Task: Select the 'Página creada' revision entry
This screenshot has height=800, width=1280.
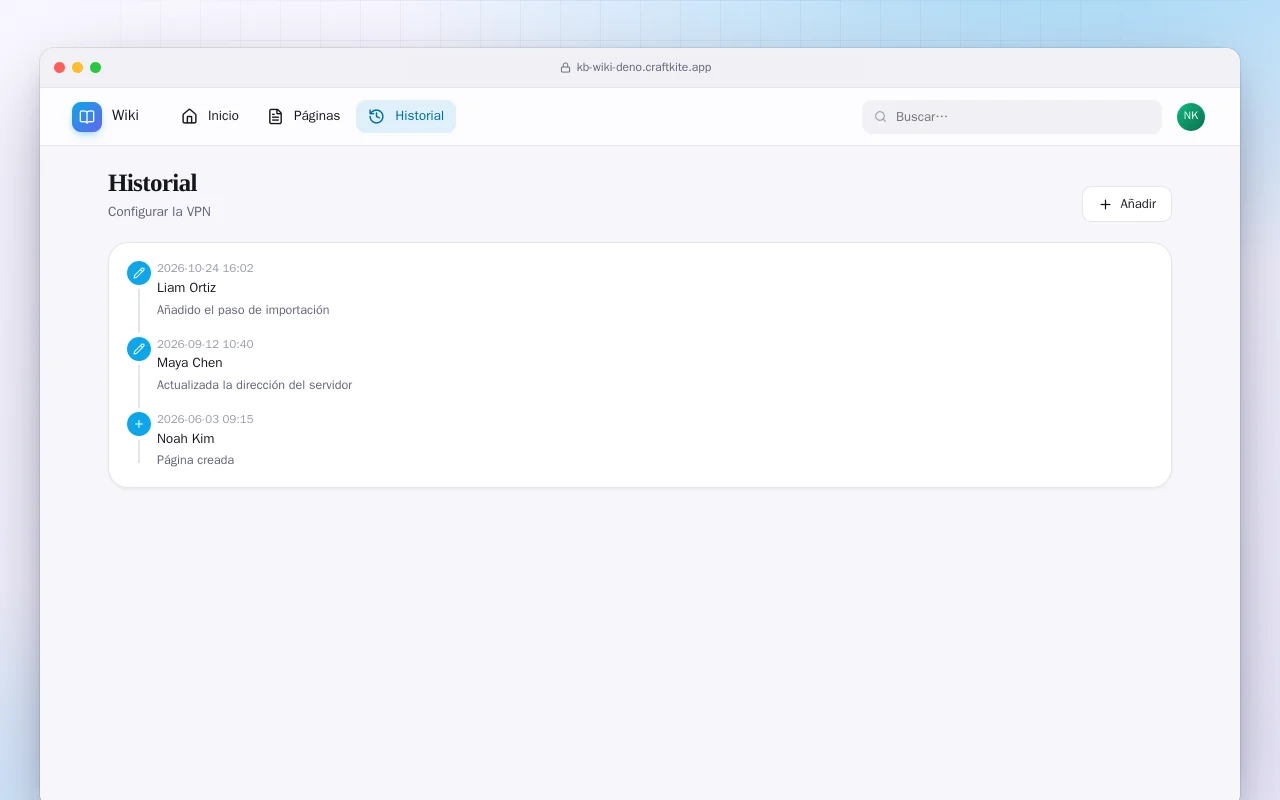Action: (640, 440)
